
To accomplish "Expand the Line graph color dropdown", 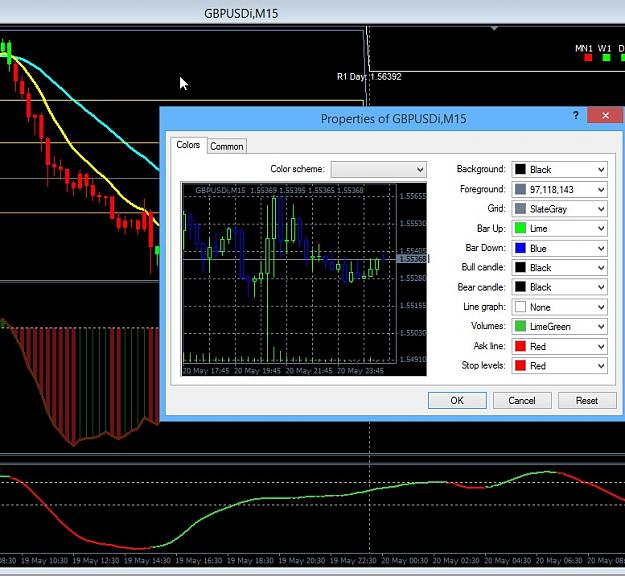I will tap(560, 307).
